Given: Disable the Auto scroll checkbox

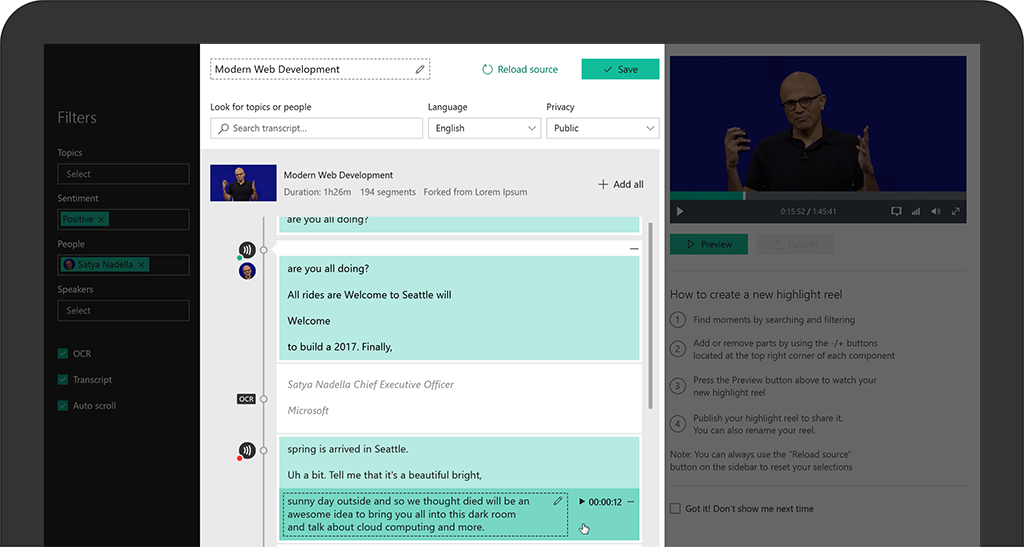Looking at the screenshot, I should [x=63, y=406].
